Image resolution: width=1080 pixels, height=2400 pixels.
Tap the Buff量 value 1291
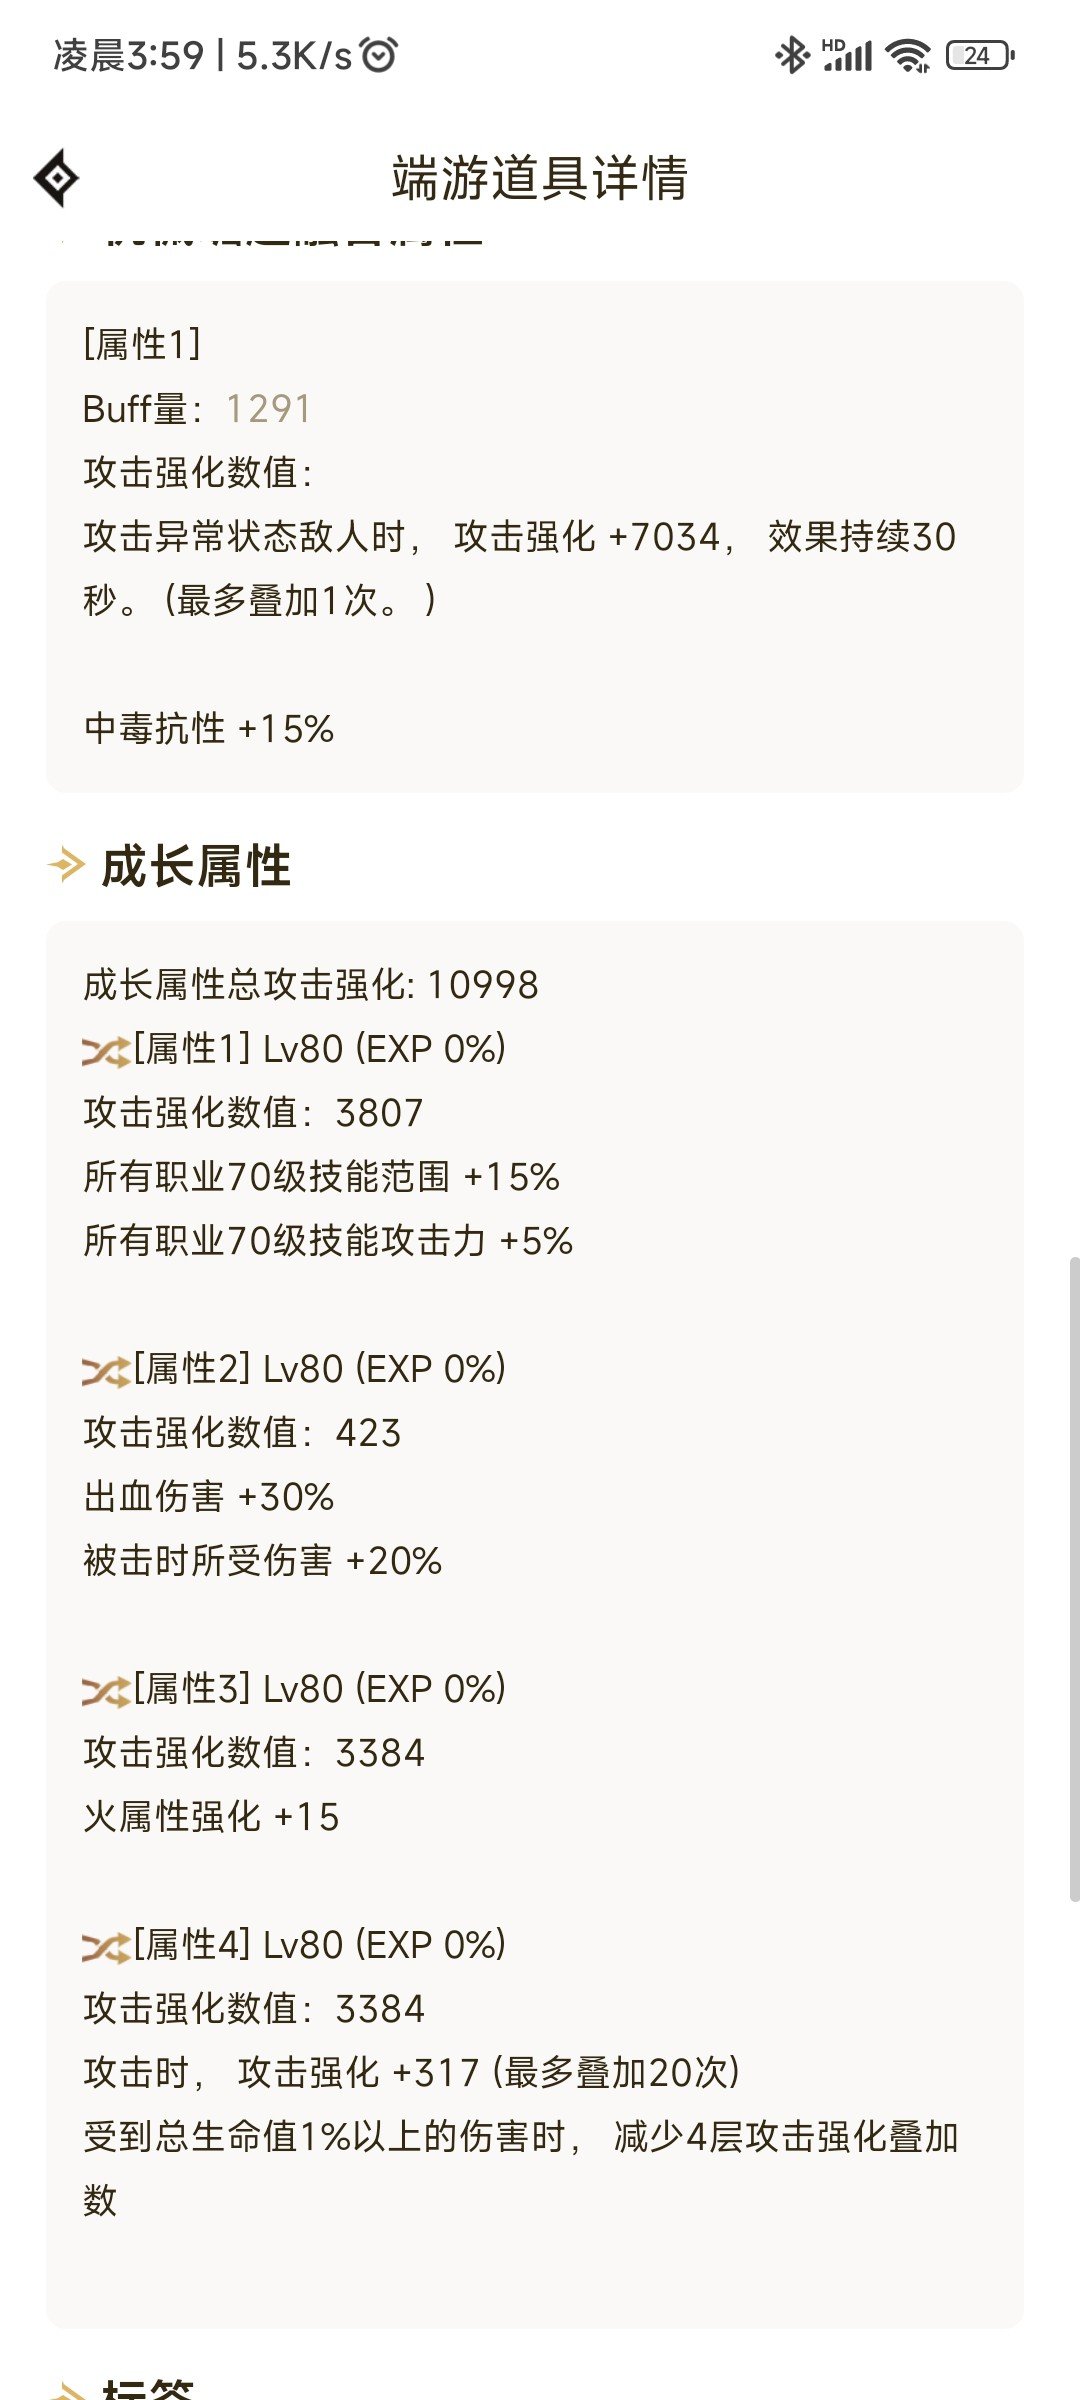(x=268, y=409)
